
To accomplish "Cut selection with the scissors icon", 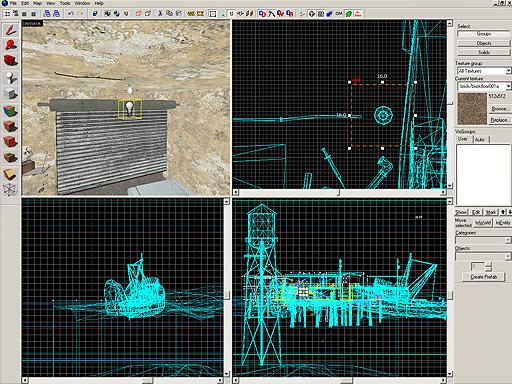I will (160, 14).
